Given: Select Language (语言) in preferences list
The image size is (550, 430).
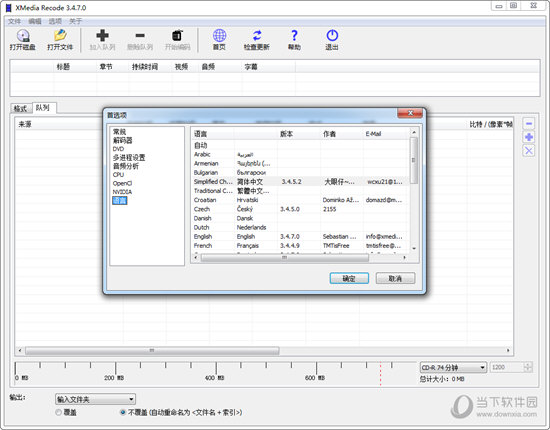Looking at the screenshot, I should (119, 200).
